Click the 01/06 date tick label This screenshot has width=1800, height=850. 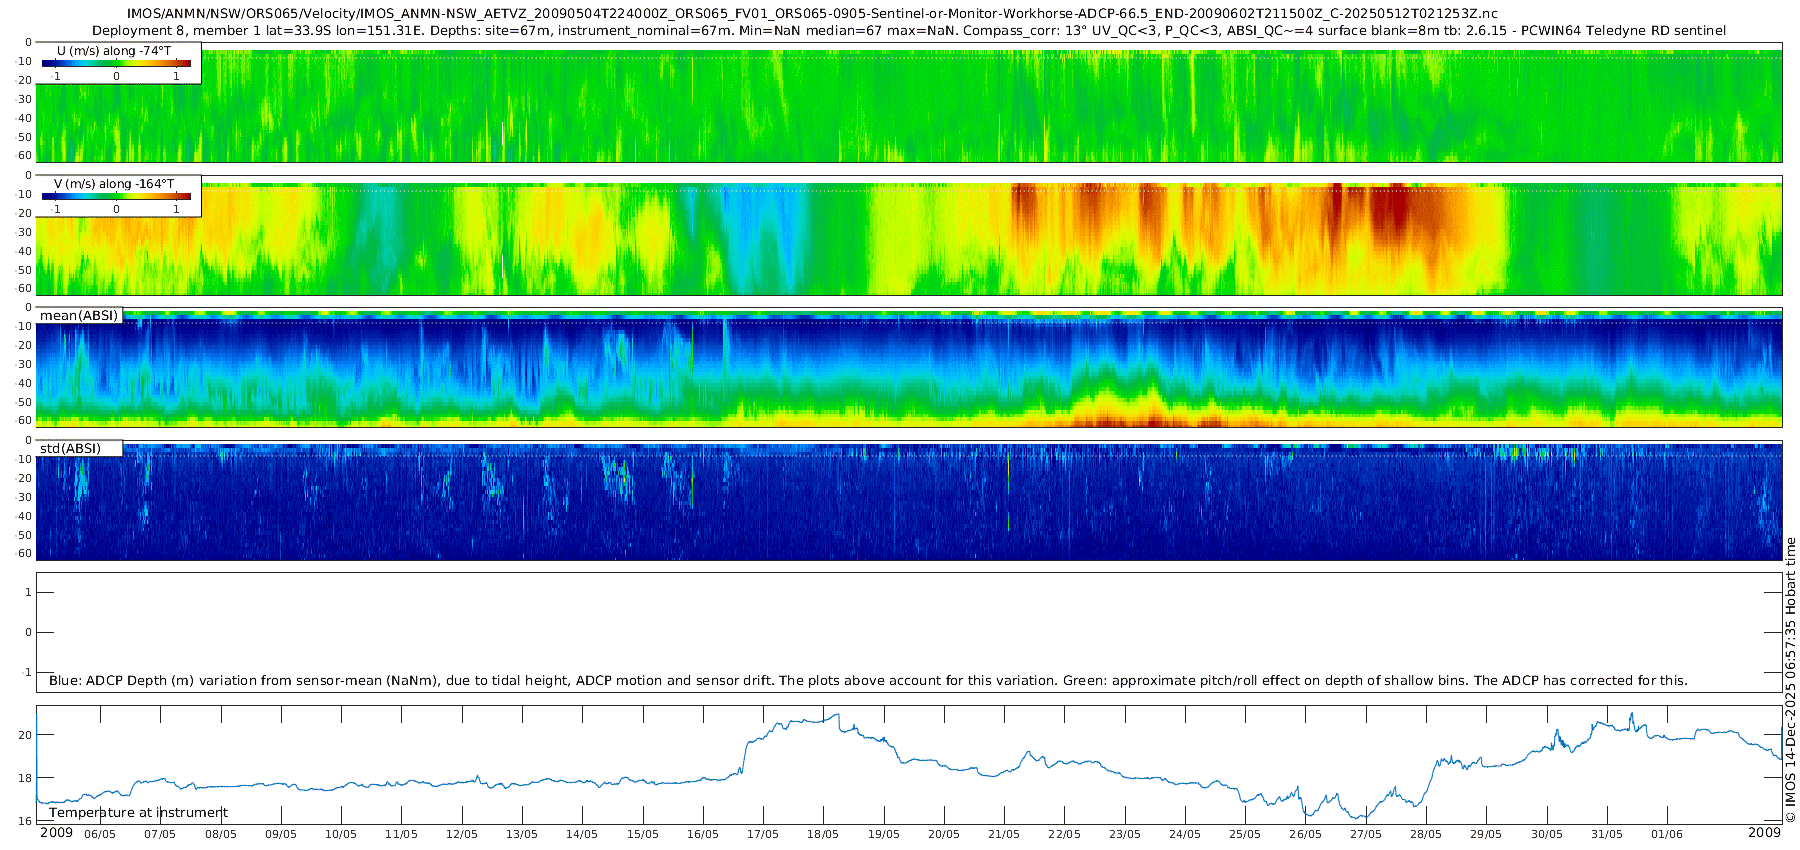[x=1667, y=834]
